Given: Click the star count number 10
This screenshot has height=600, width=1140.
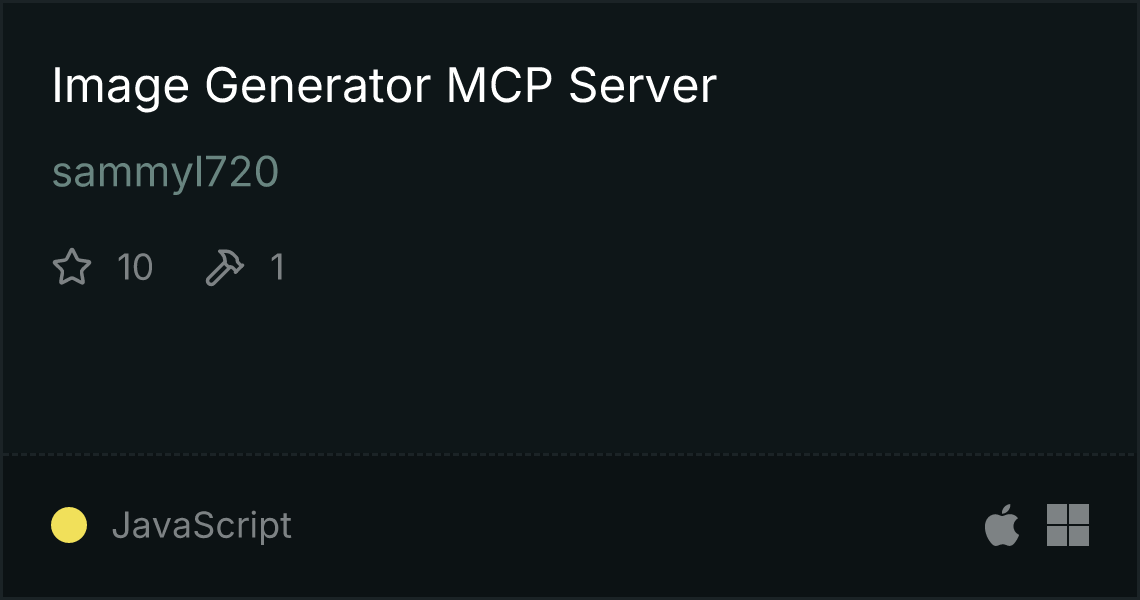Looking at the screenshot, I should point(135,267).
